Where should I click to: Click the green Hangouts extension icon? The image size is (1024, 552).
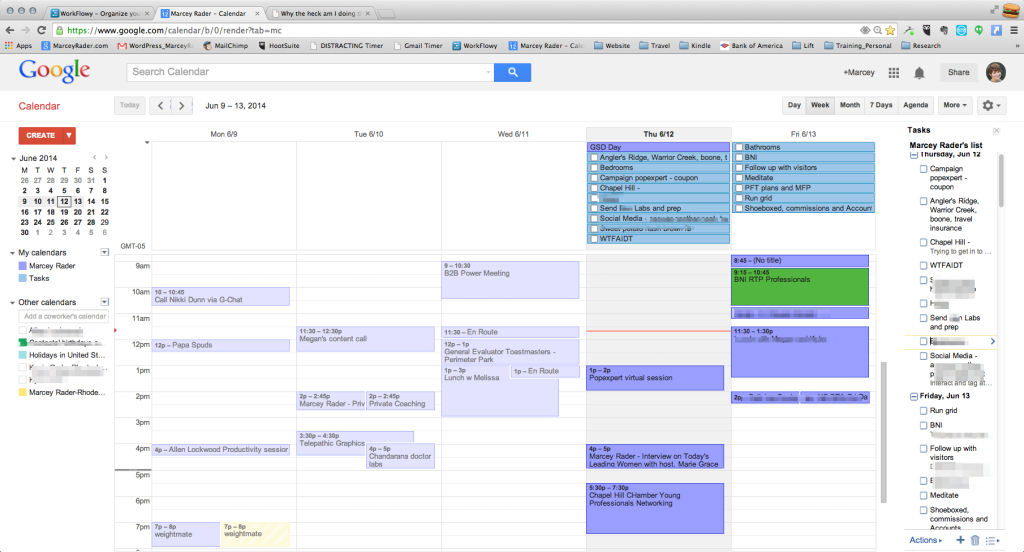[x=978, y=30]
